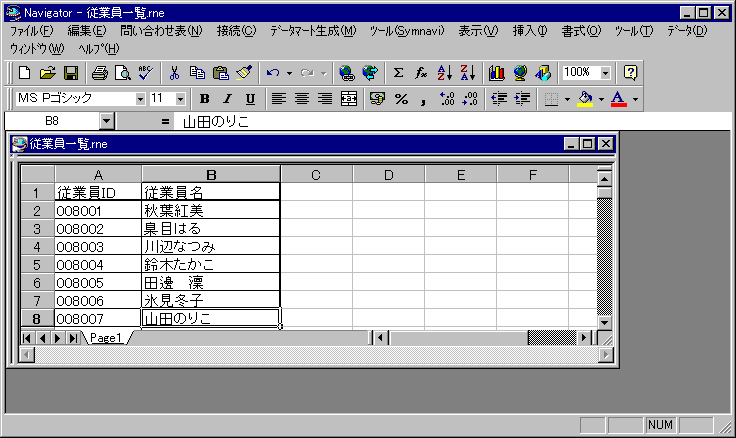
Task: Open the データマート生成(M) menu
Action: [x=313, y=31]
